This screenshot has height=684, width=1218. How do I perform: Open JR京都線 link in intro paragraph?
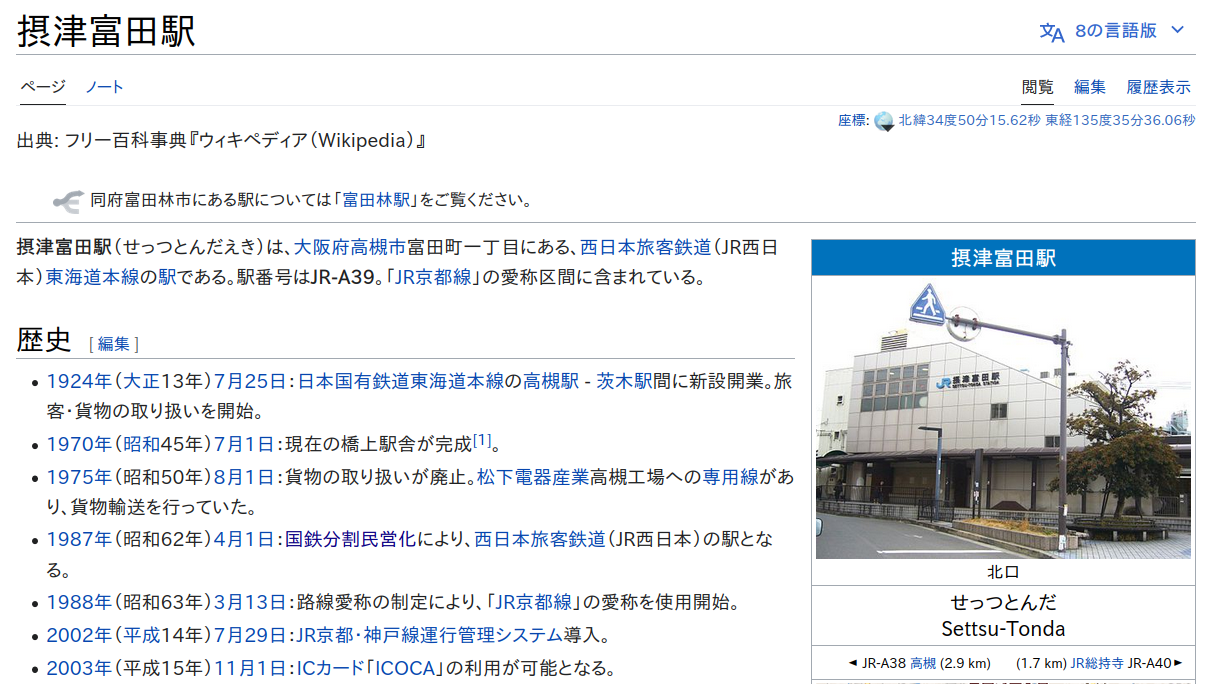pyautogui.click(x=433, y=277)
